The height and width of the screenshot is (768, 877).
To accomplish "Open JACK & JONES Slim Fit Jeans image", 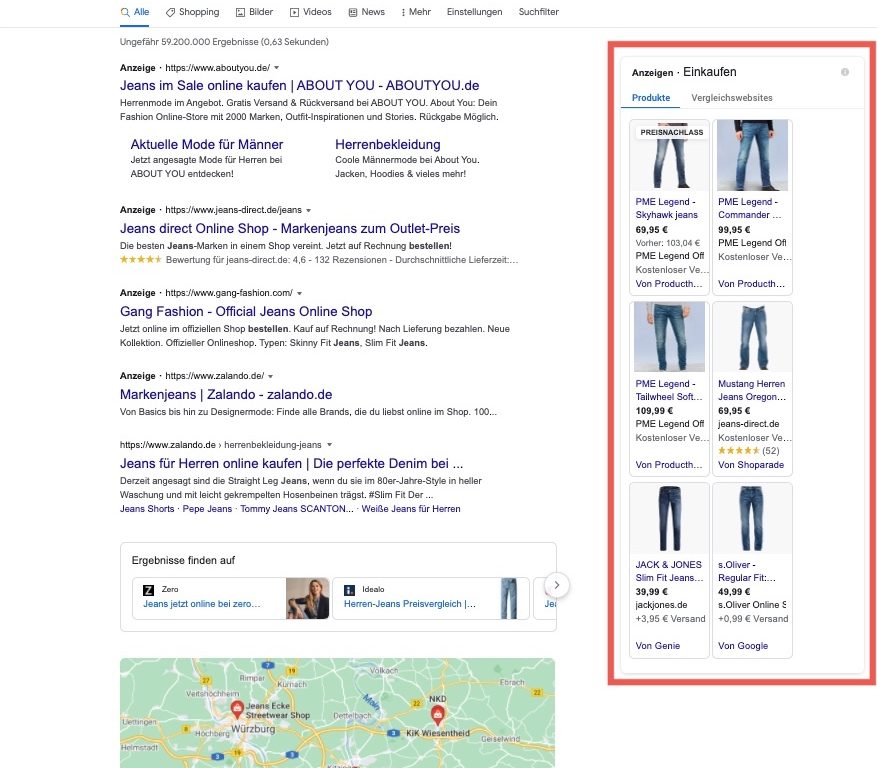I will (669, 519).
